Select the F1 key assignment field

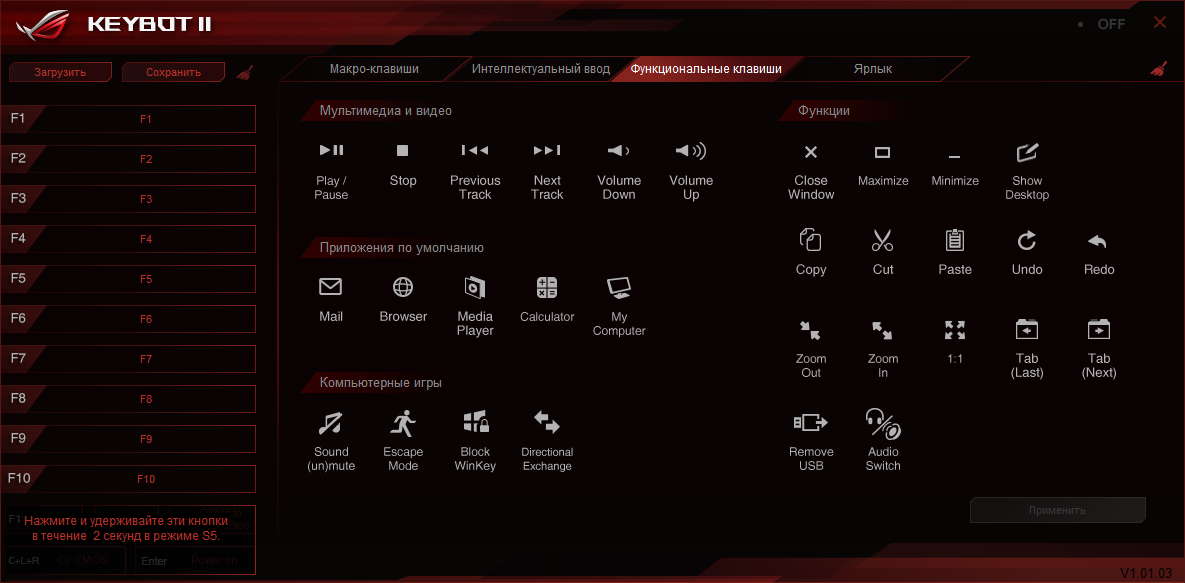tap(147, 119)
